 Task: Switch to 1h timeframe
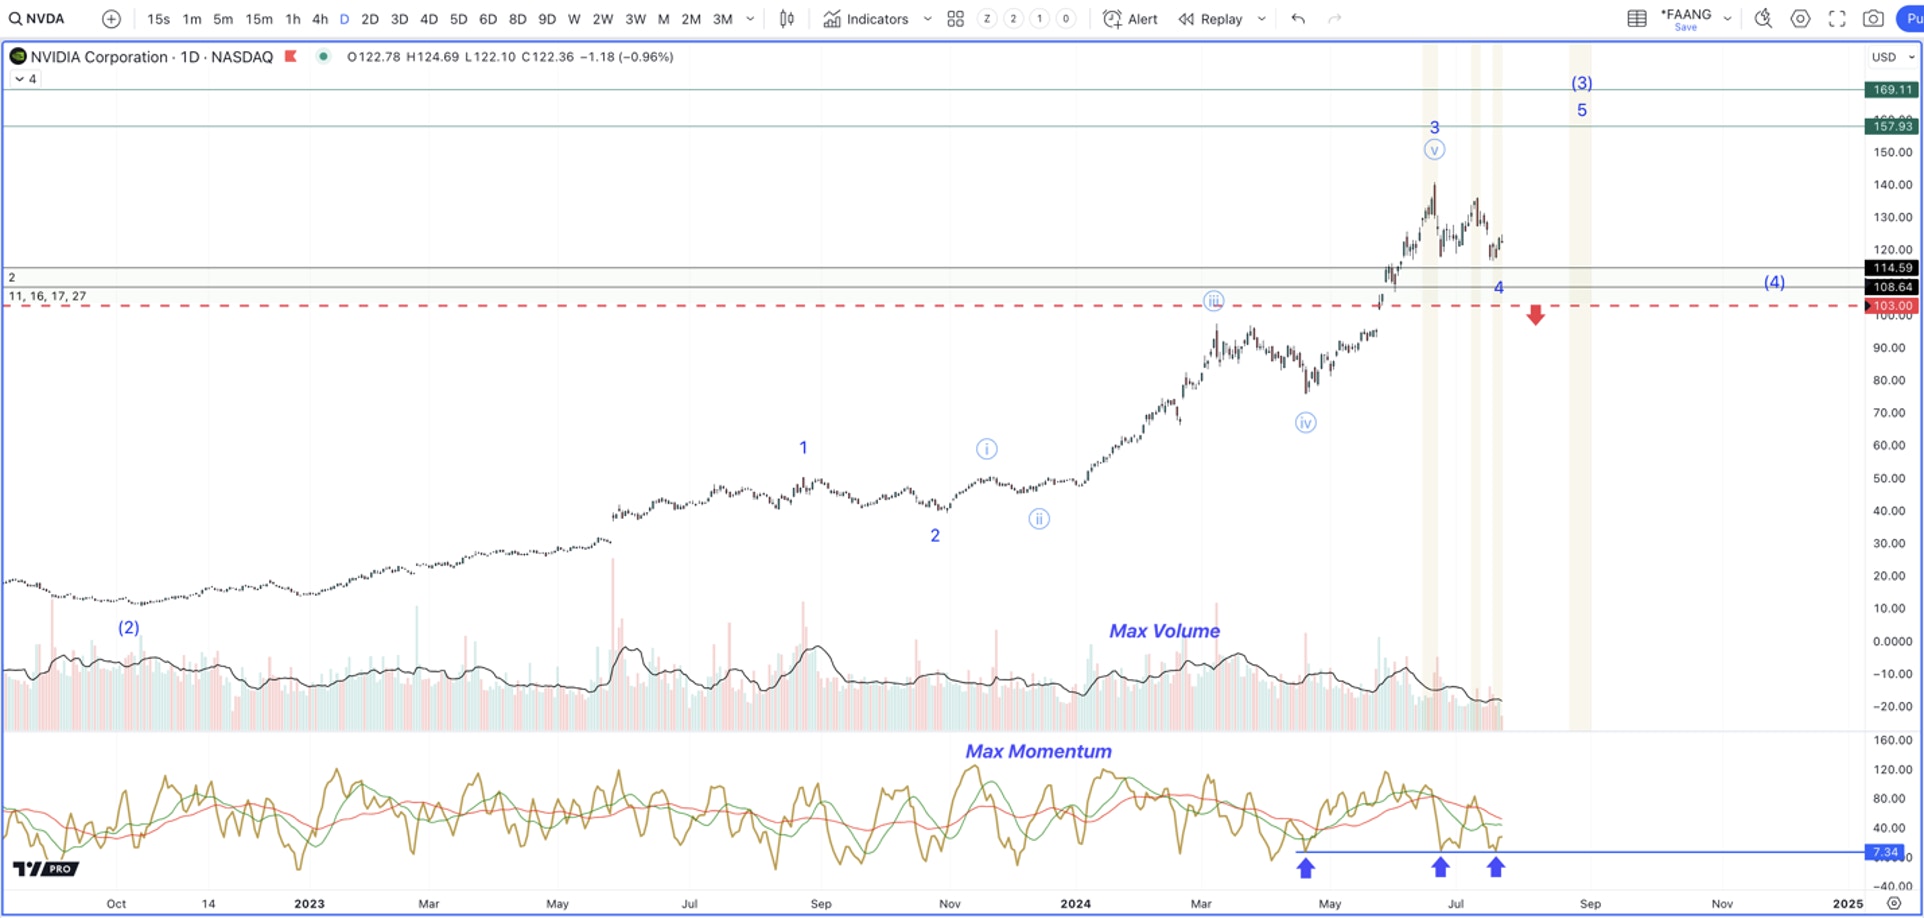coord(293,19)
